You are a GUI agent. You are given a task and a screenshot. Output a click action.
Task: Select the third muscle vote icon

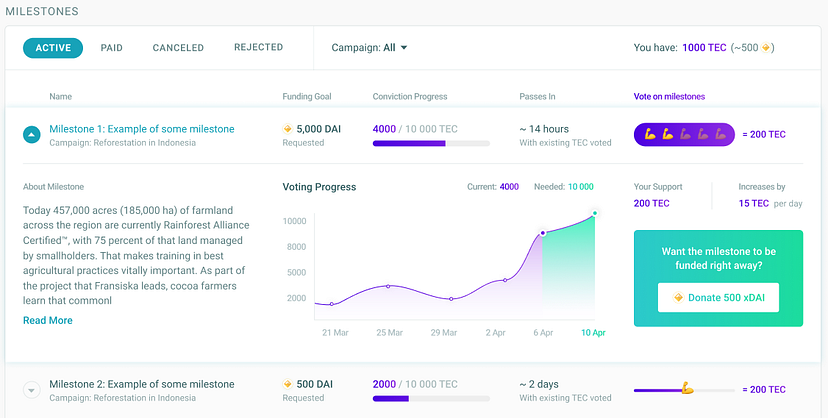click(684, 134)
